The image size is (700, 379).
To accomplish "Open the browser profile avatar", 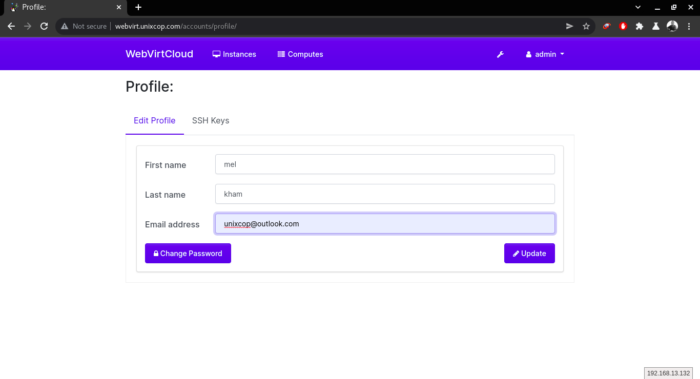I will coord(672,26).
